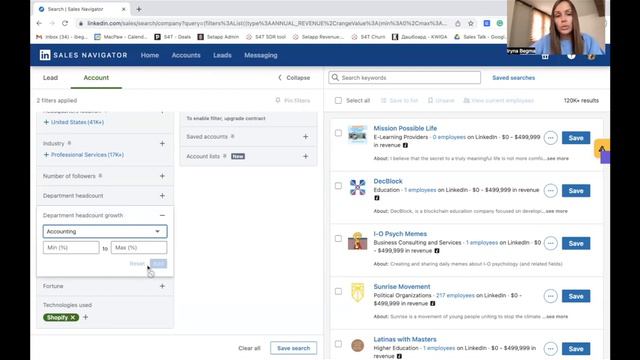Open the Mission Possible Life company logo
This screenshot has width=640, height=360.
click(357, 135)
